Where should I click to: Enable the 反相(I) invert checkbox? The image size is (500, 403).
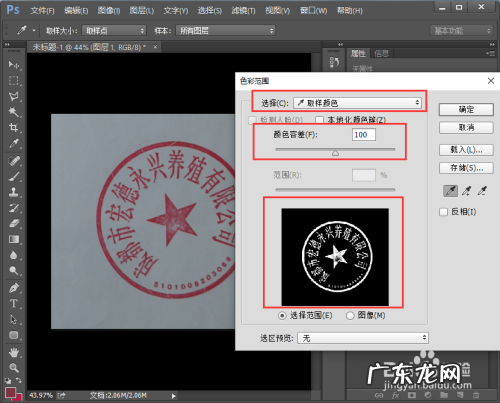[443, 212]
